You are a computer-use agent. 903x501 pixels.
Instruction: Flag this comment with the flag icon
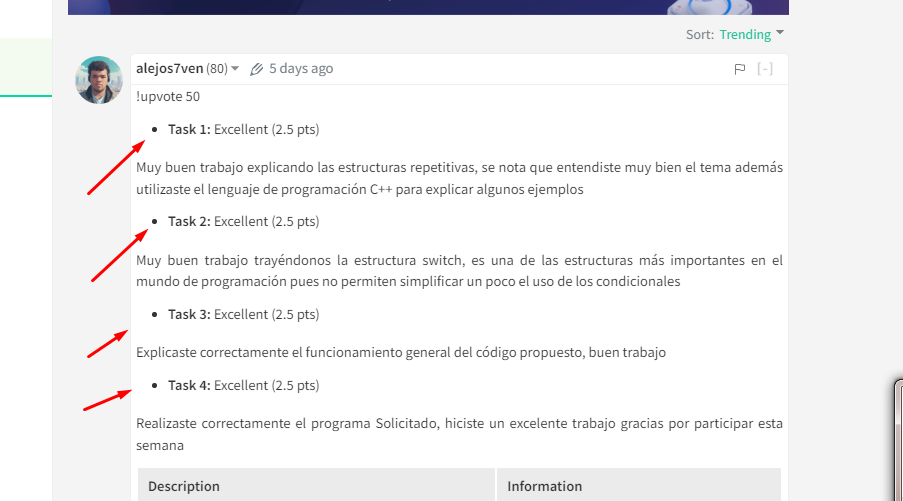(740, 69)
